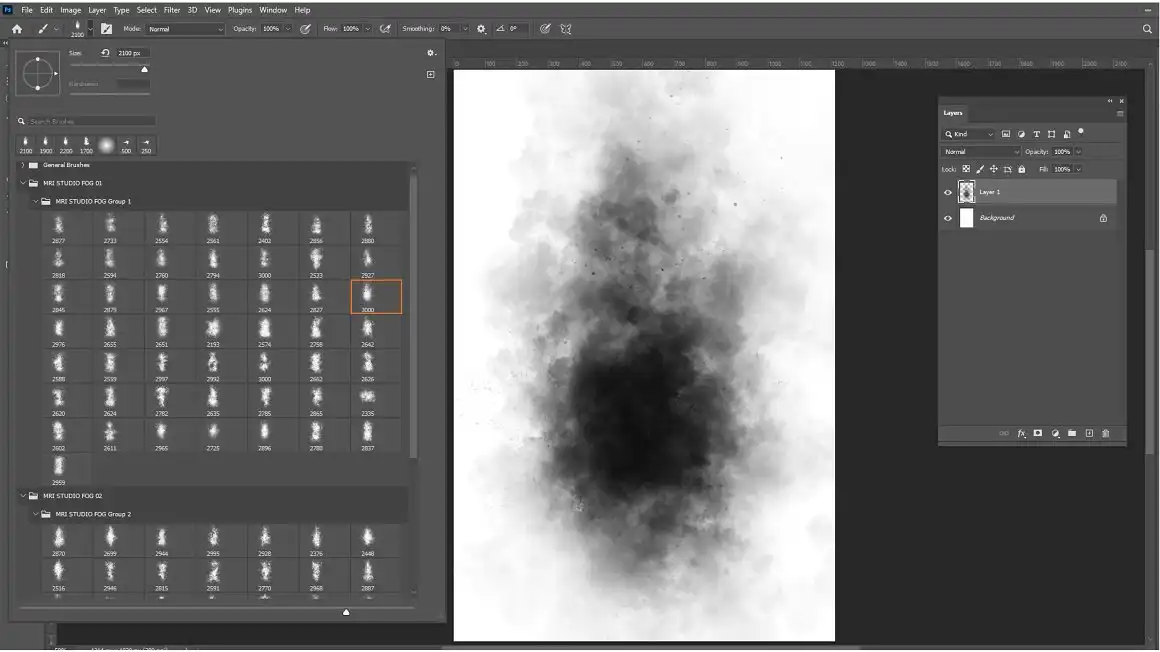
Task: Open the brush Mode dropdown
Action: tap(185, 29)
